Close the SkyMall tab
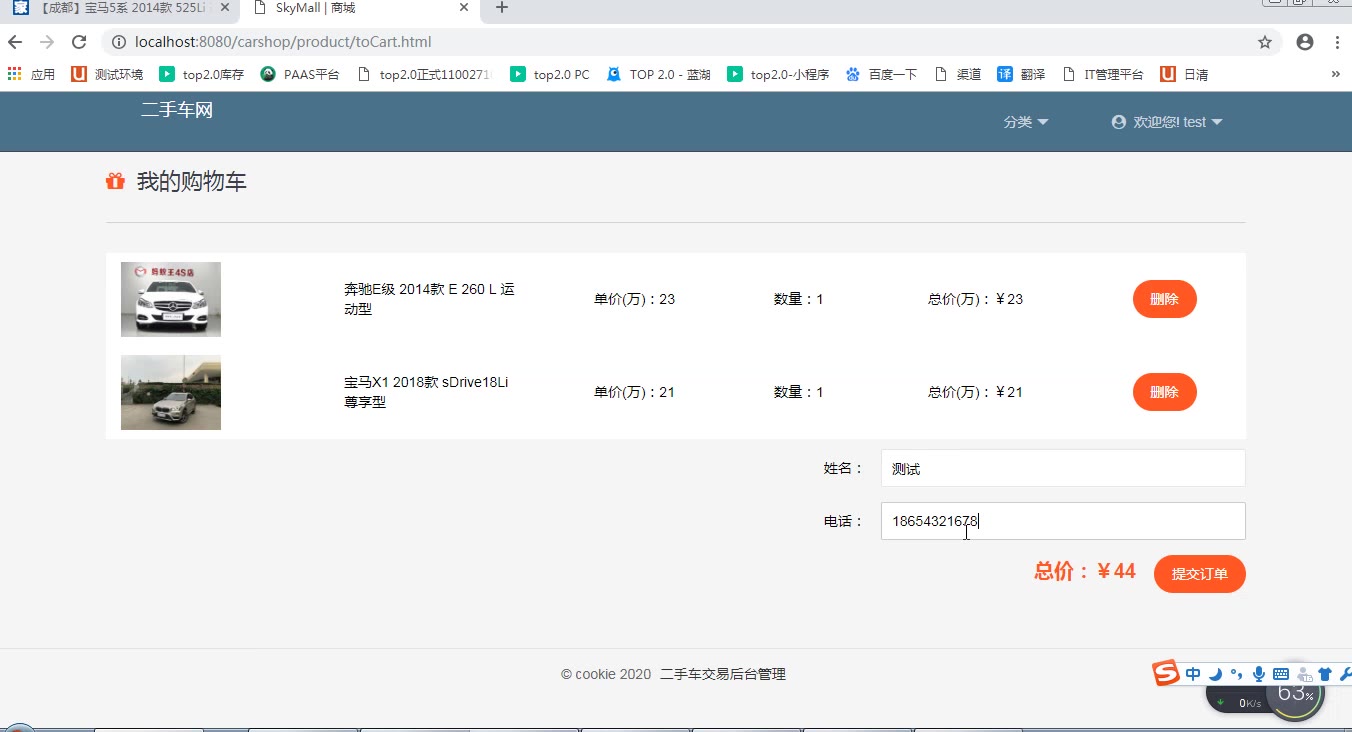 click(464, 7)
